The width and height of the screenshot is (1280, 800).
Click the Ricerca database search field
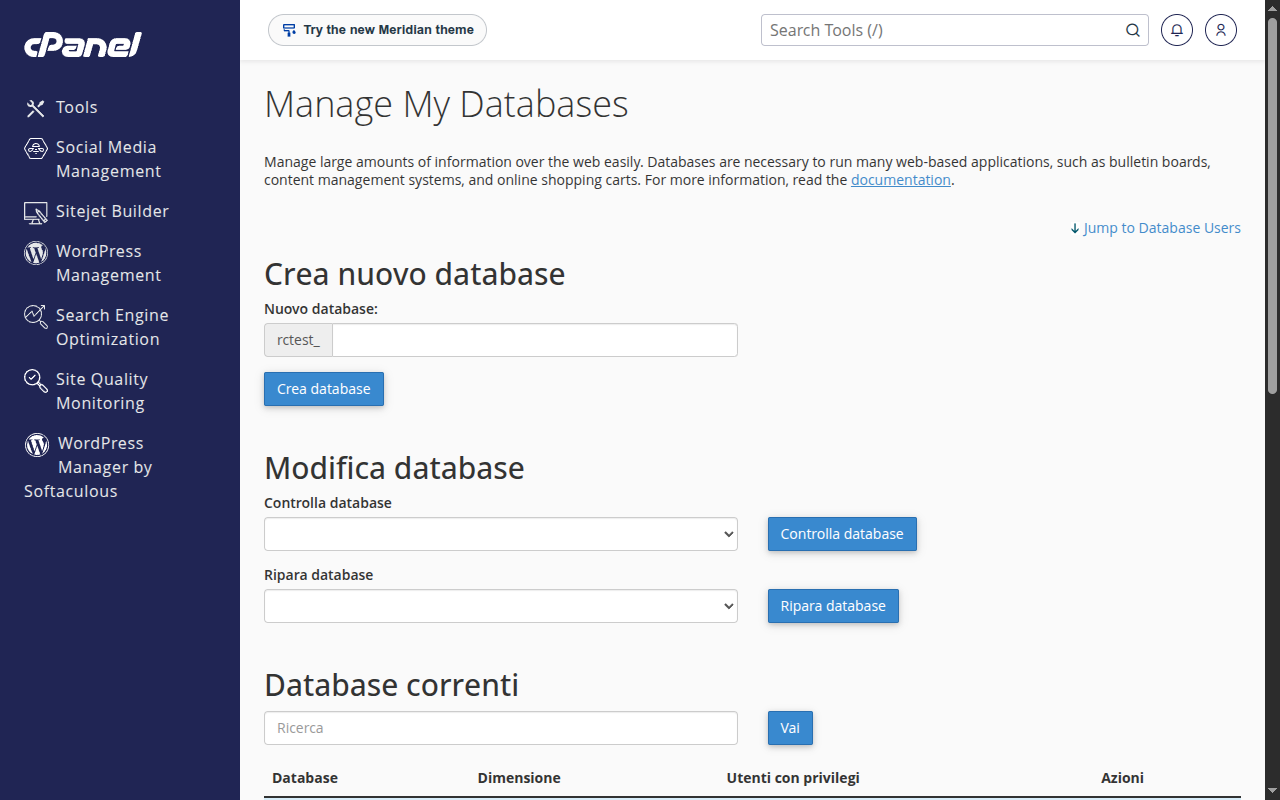[x=501, y=728]
